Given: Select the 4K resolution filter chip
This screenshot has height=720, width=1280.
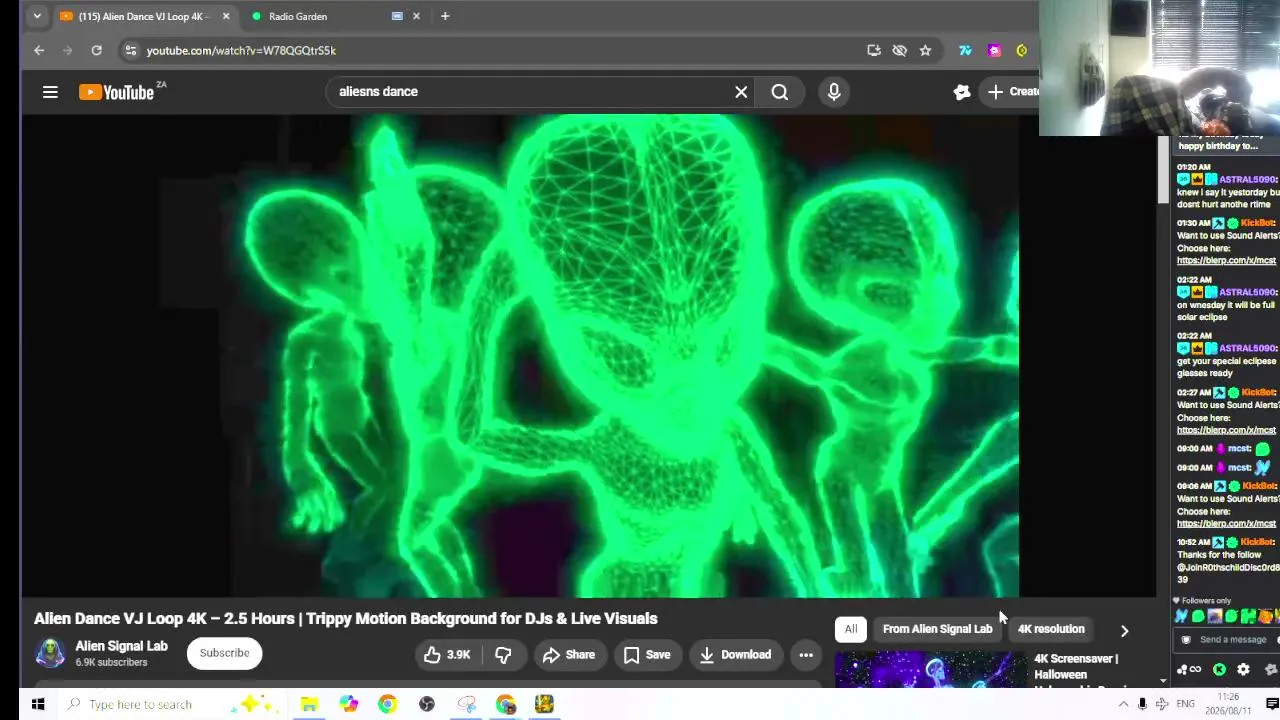Looking at the screenshot, I should click(x=1051, y=629).
